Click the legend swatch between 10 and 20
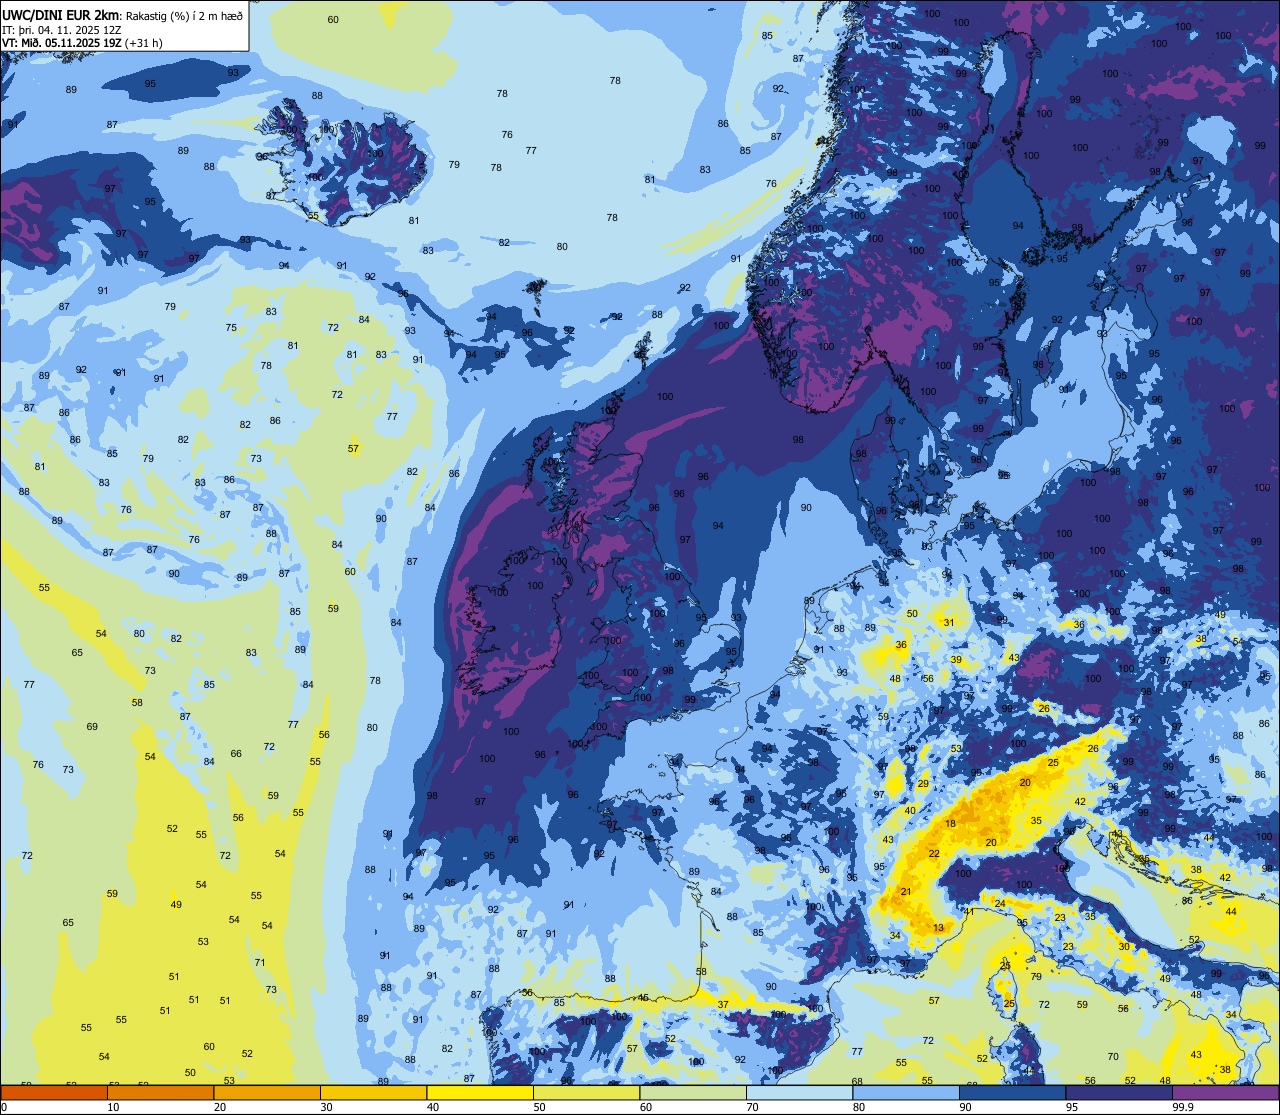This screenshot has width=1280, height=1115. click(x=161, y=1092)
